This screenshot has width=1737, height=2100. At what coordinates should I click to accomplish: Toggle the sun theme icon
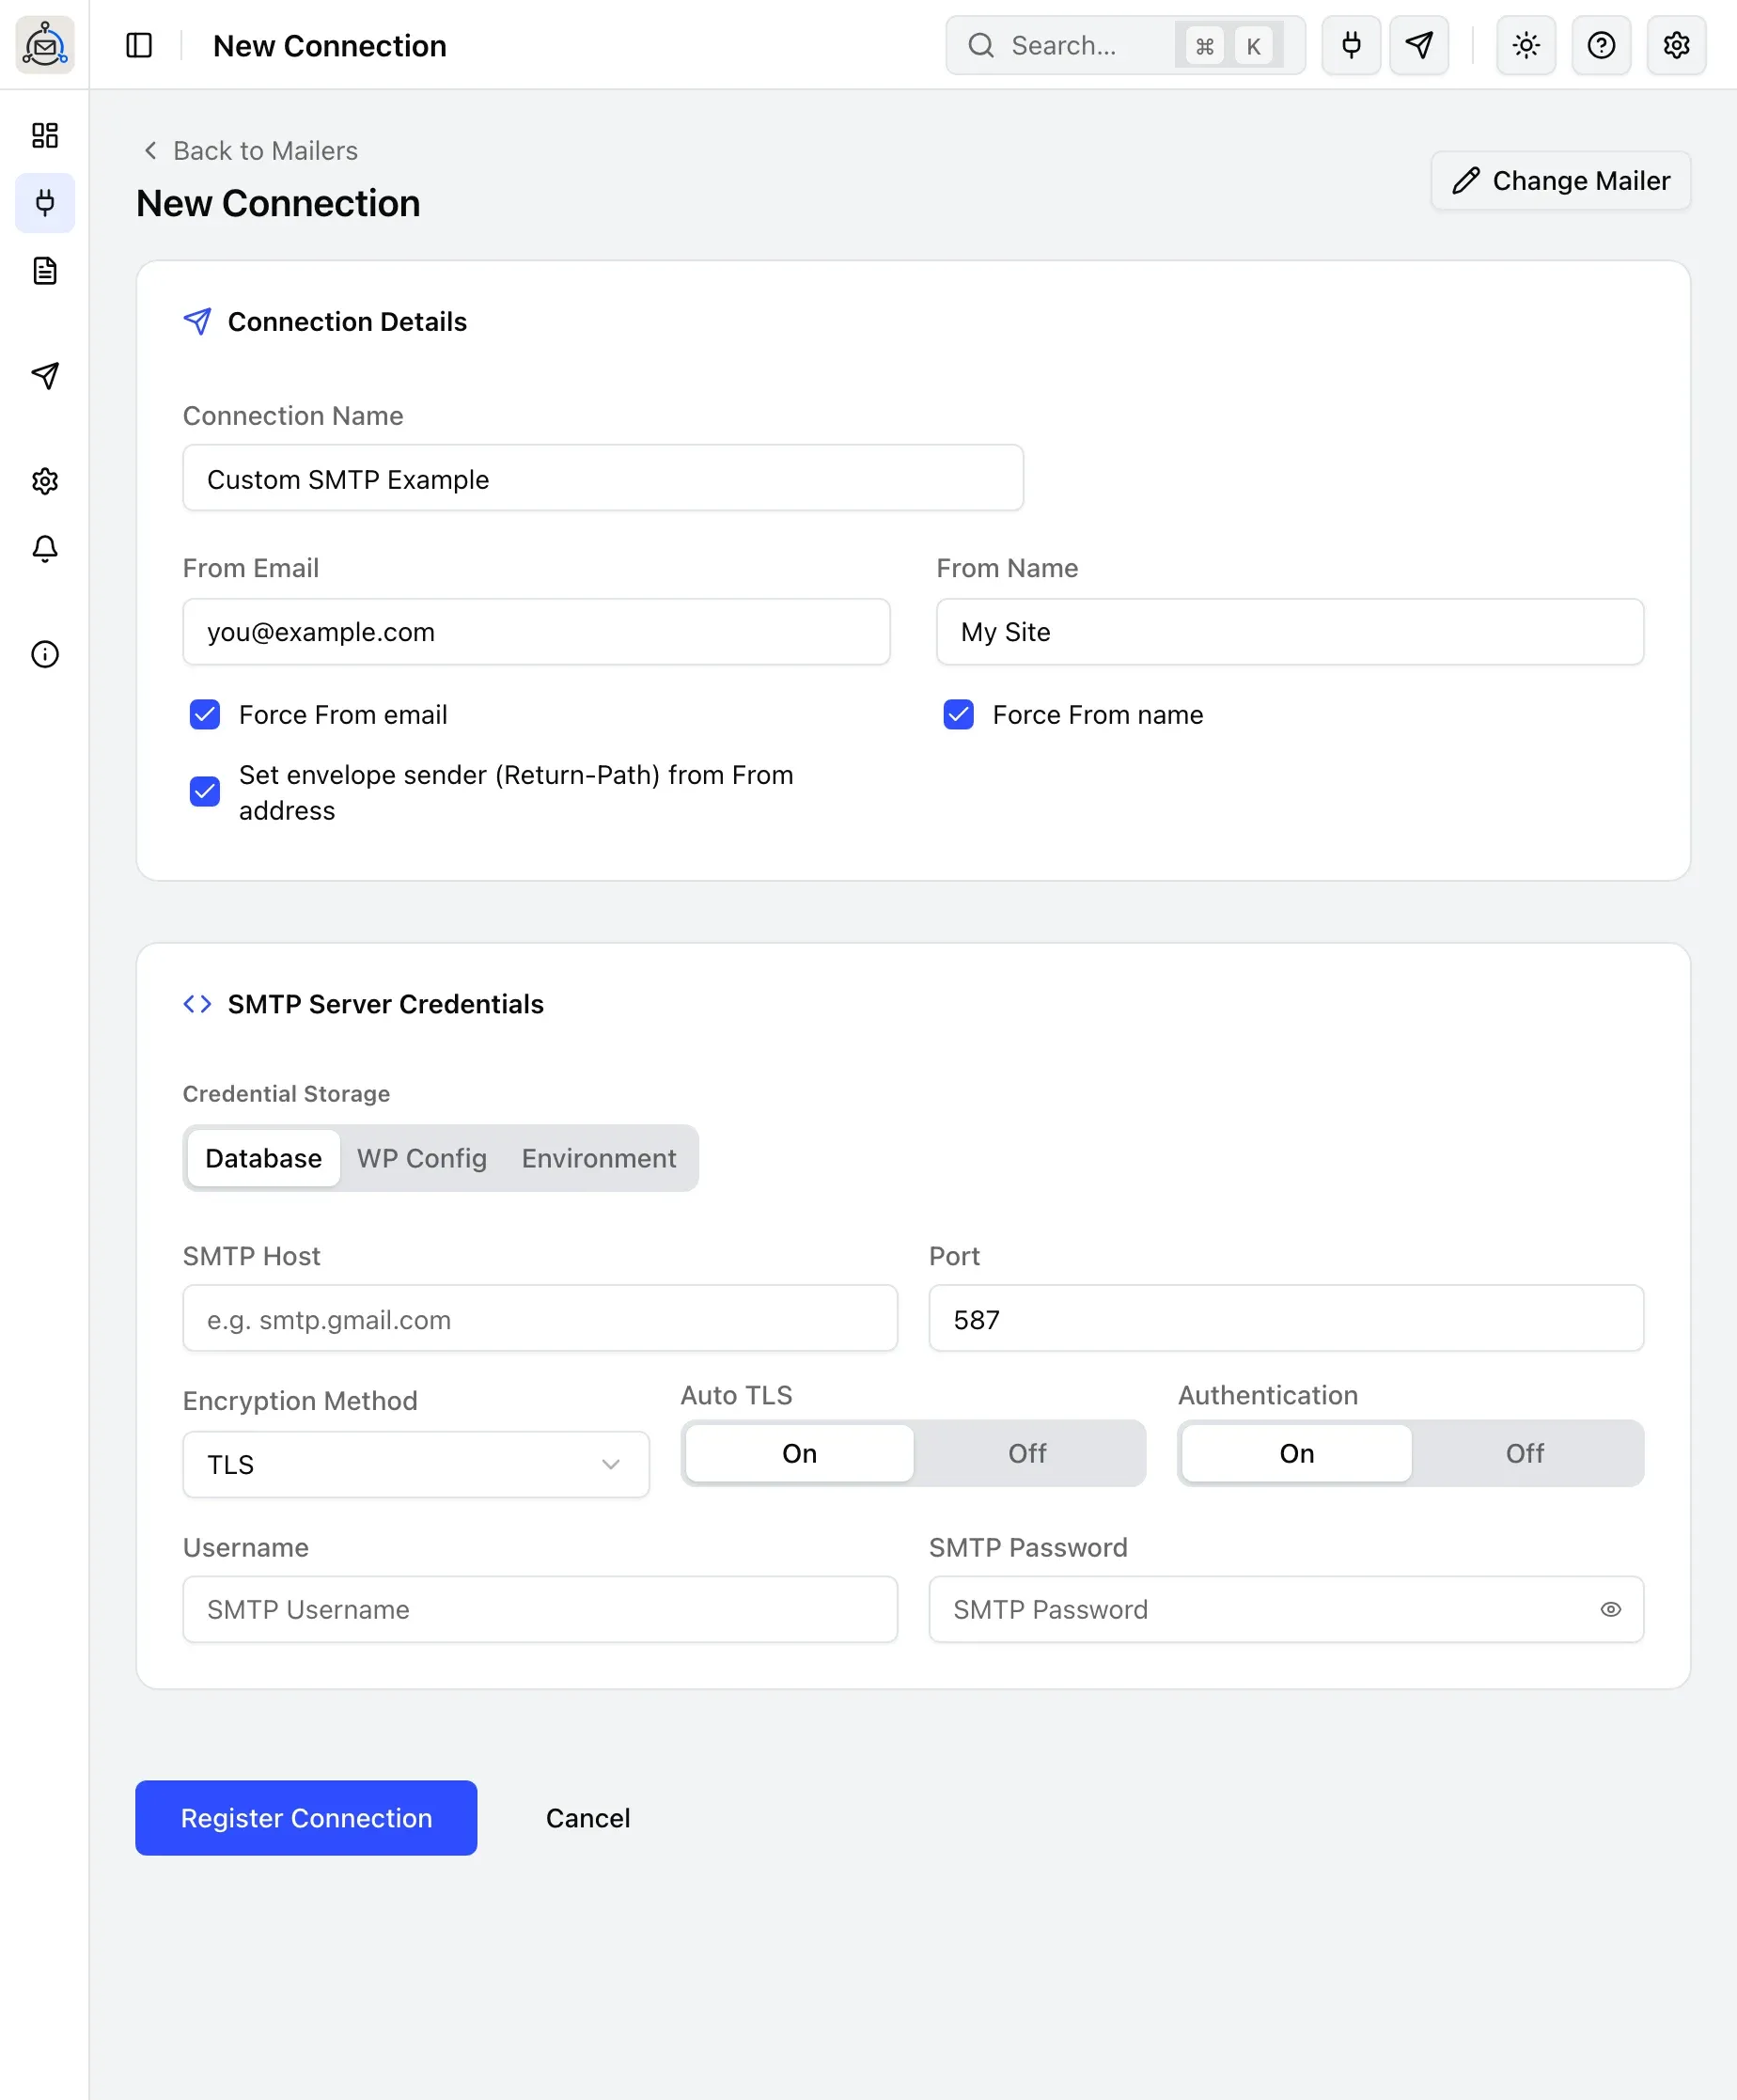[x=1526, y=45]
